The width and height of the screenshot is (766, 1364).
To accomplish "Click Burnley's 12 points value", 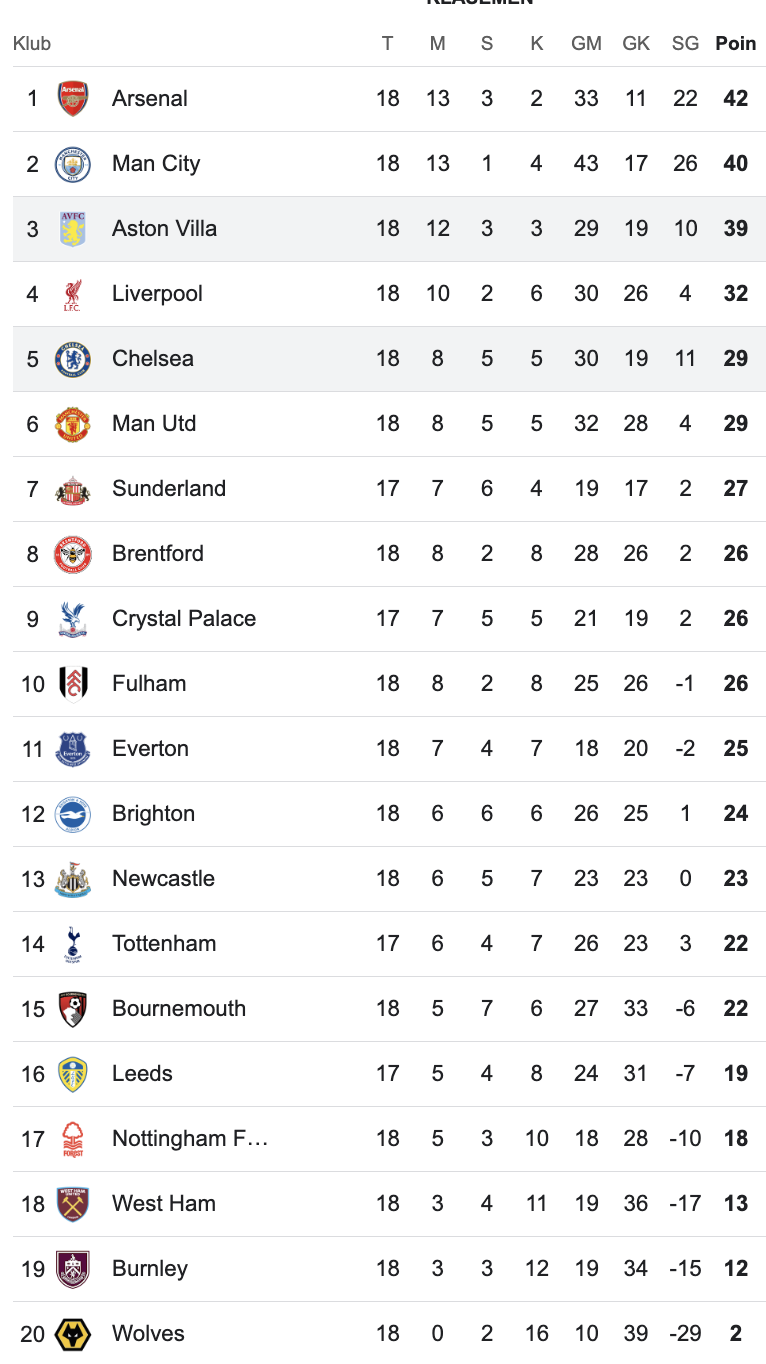I will point(736,1269).
